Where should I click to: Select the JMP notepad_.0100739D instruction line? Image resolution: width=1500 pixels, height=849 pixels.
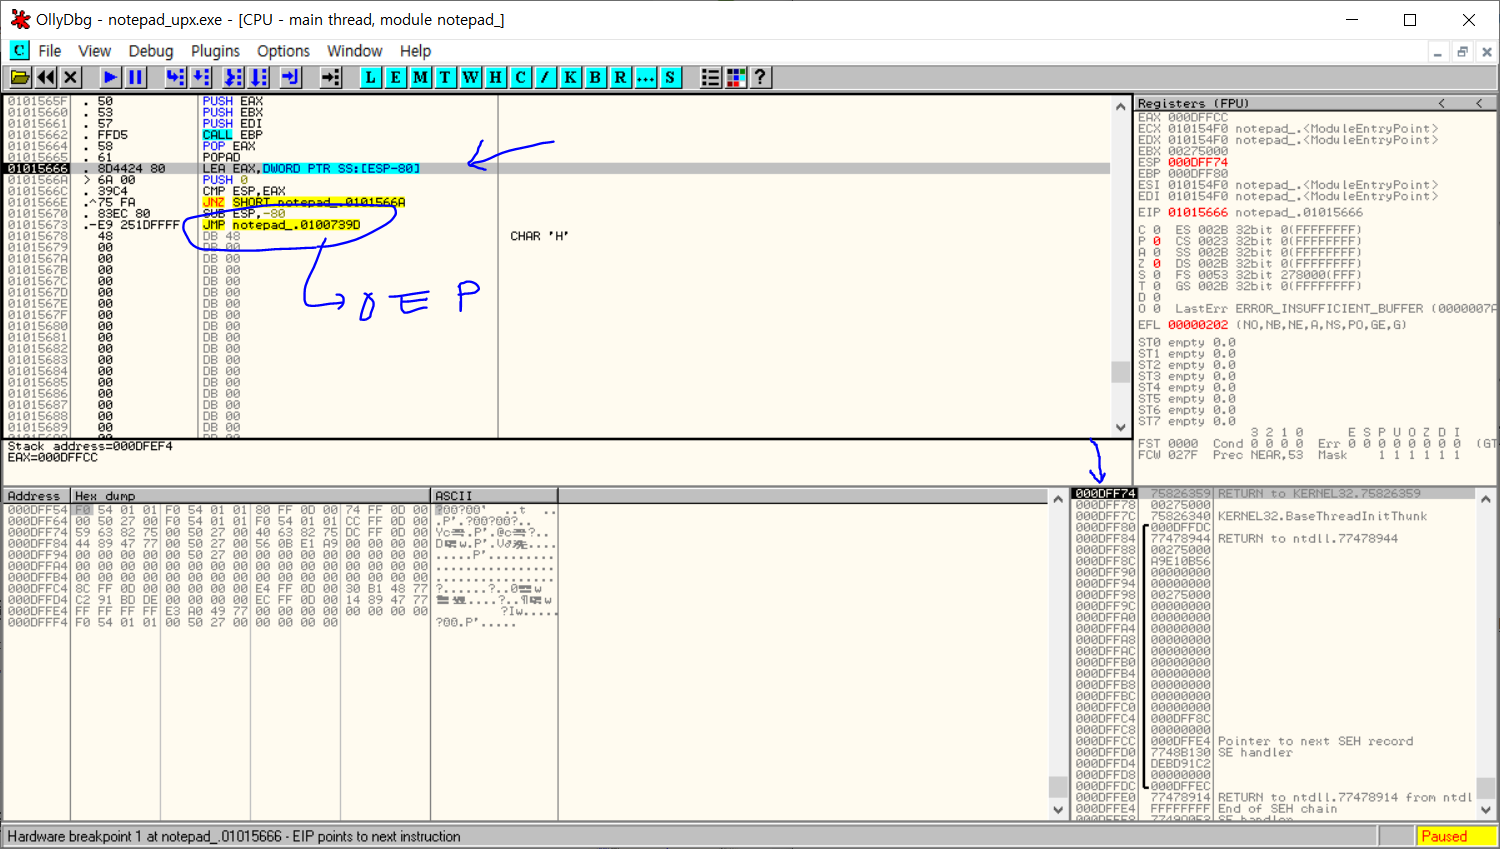point(557,225)
